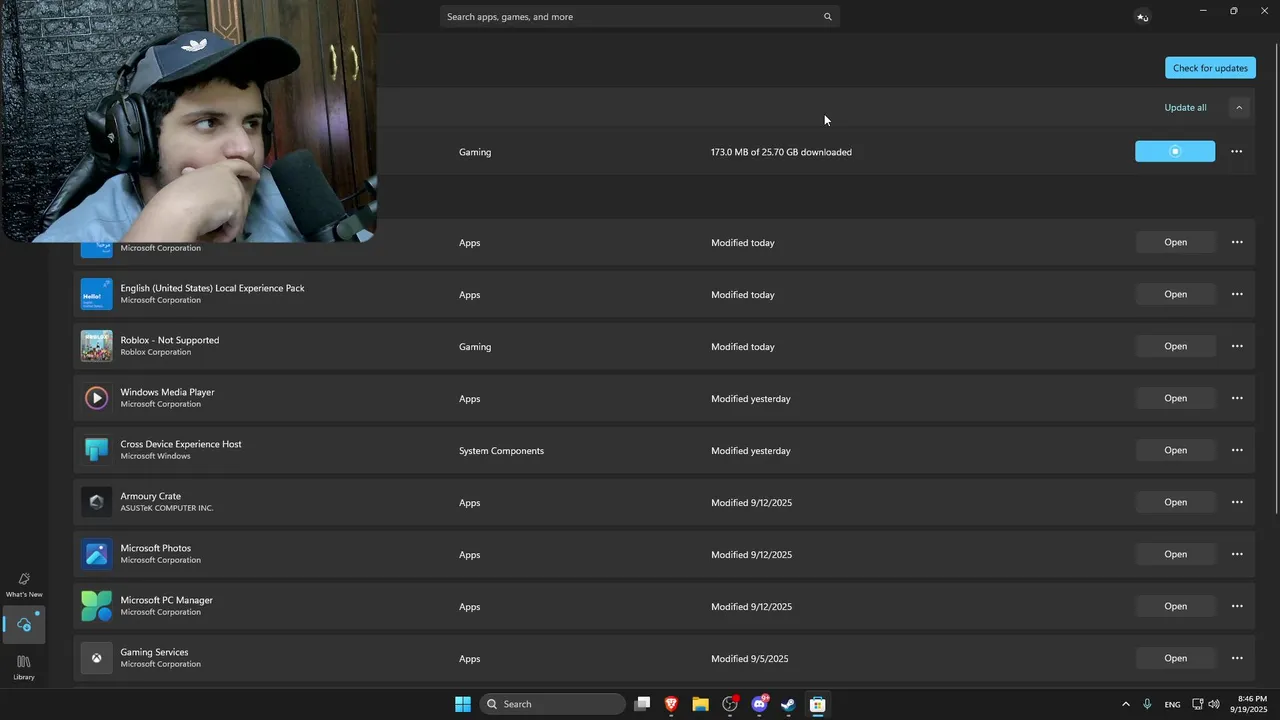
Task: Open more options for English Local Experience Pack
Action: pyautogui.click(x=1237, y=294)
